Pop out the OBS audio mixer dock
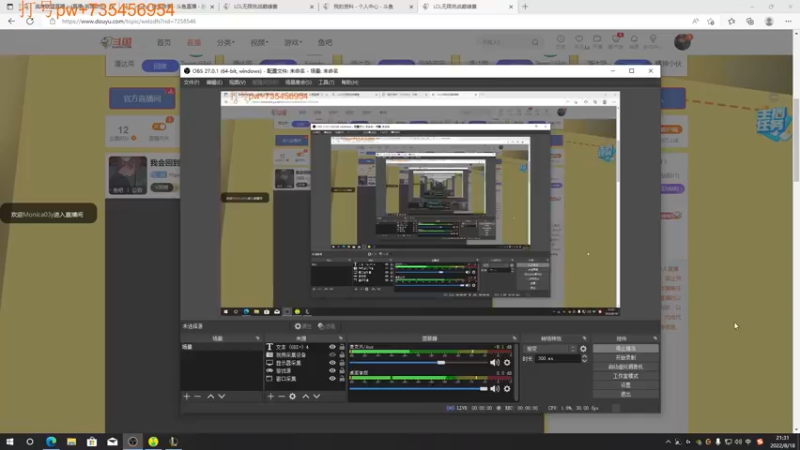 [514, 338]
